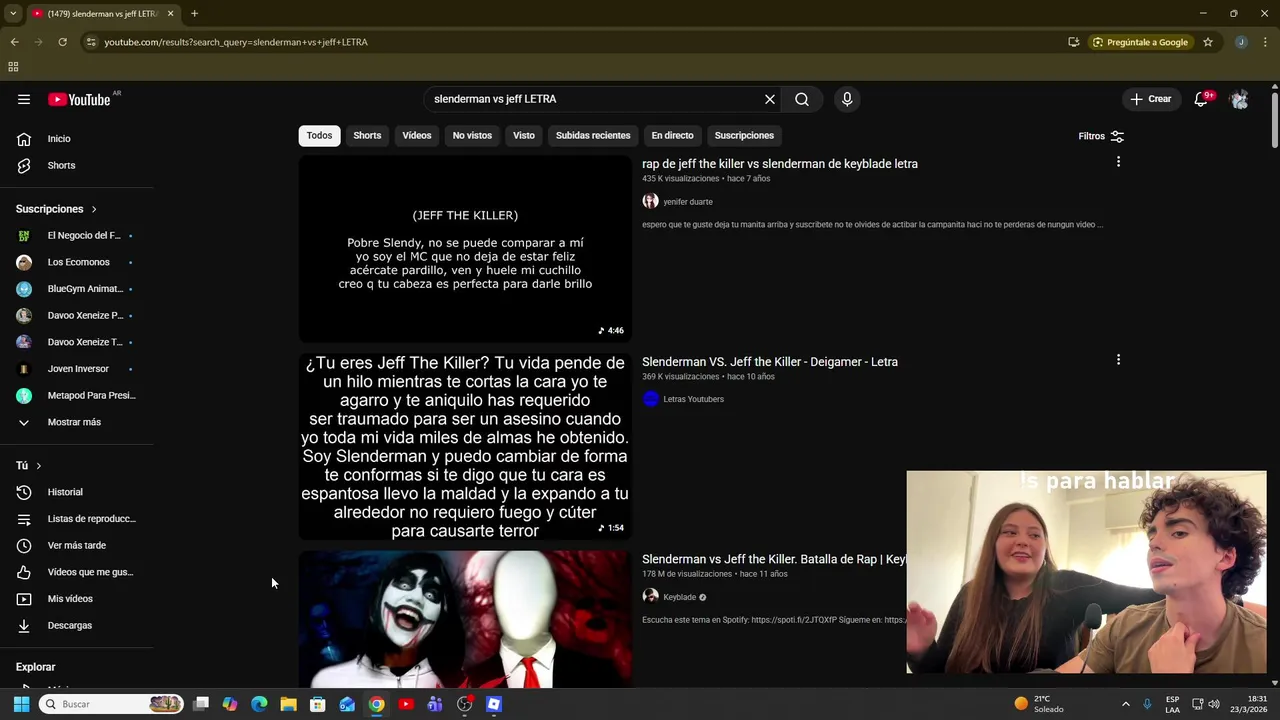Click Pregúntale a Google button
The image size is (1280, 720).
pyautogui.click(x=1141, y=42)
